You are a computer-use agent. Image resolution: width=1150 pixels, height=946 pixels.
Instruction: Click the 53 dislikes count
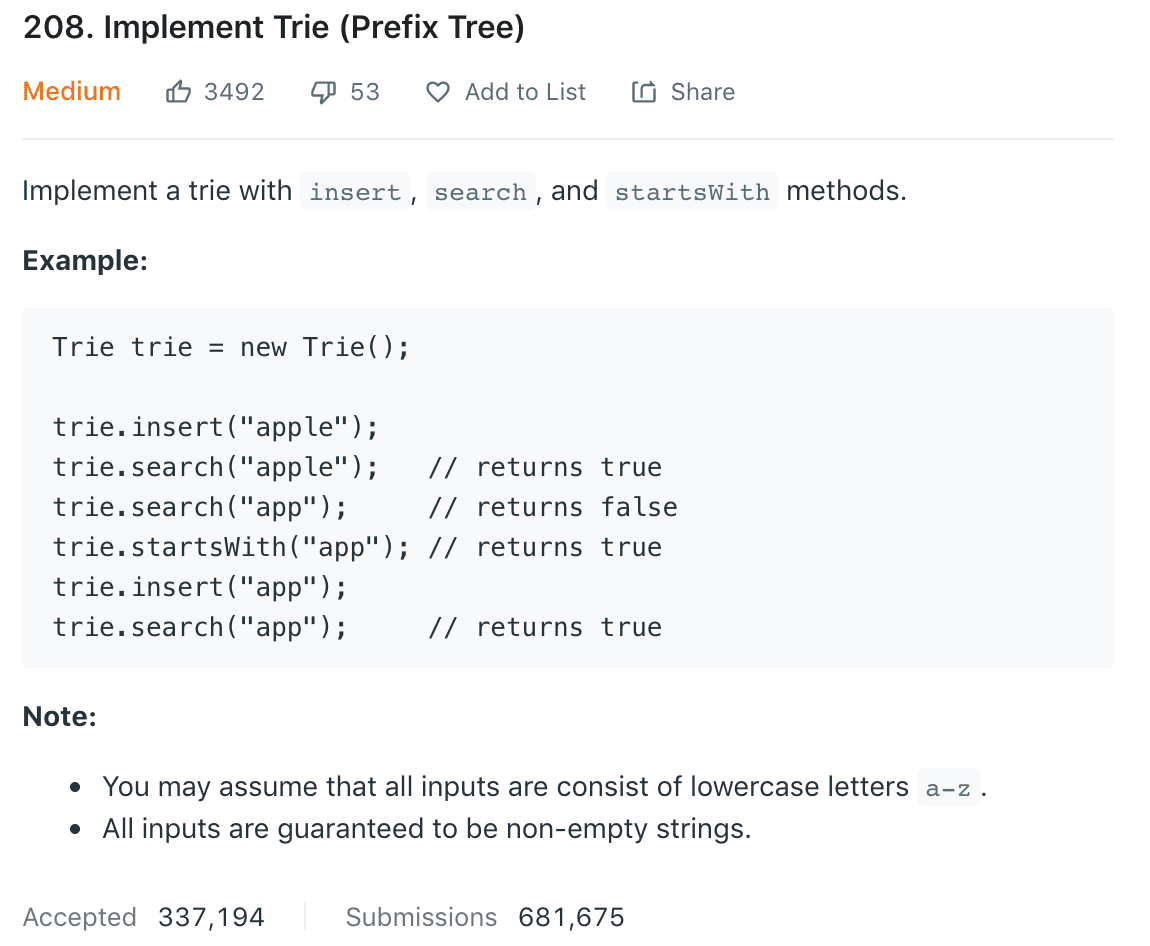click(x=365, y=92)
